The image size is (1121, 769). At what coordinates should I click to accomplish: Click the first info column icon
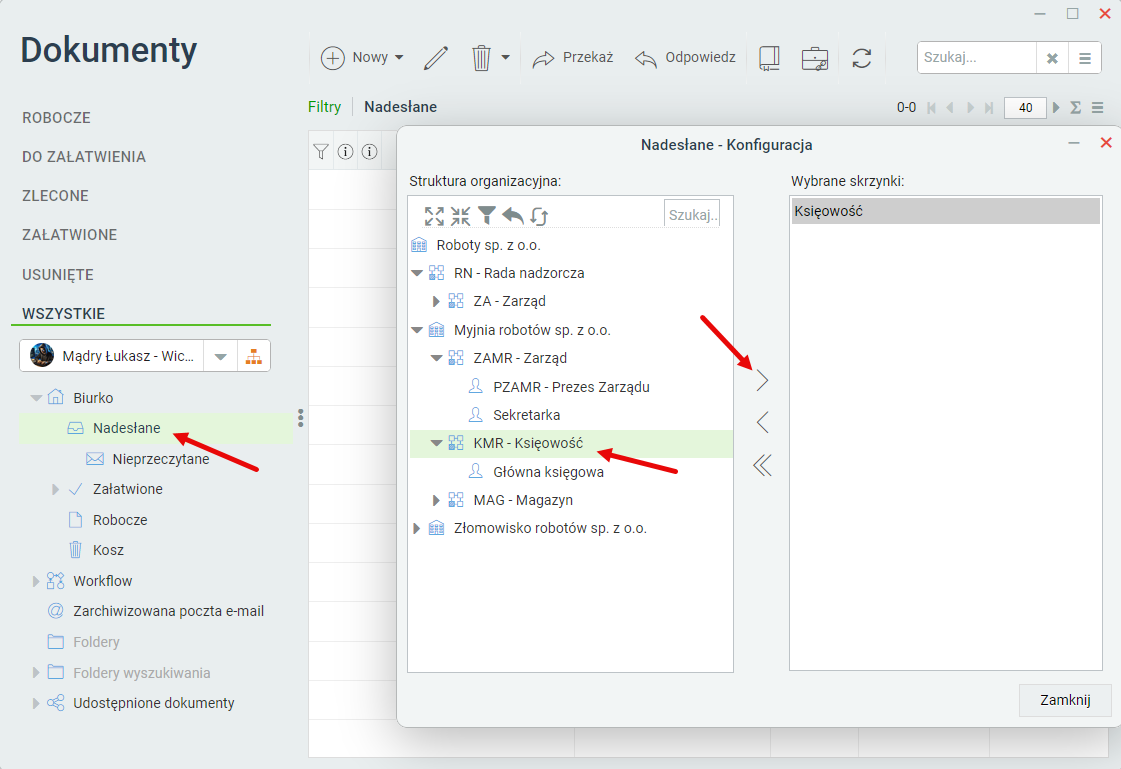pyautogui.click(x=345, y=152)
